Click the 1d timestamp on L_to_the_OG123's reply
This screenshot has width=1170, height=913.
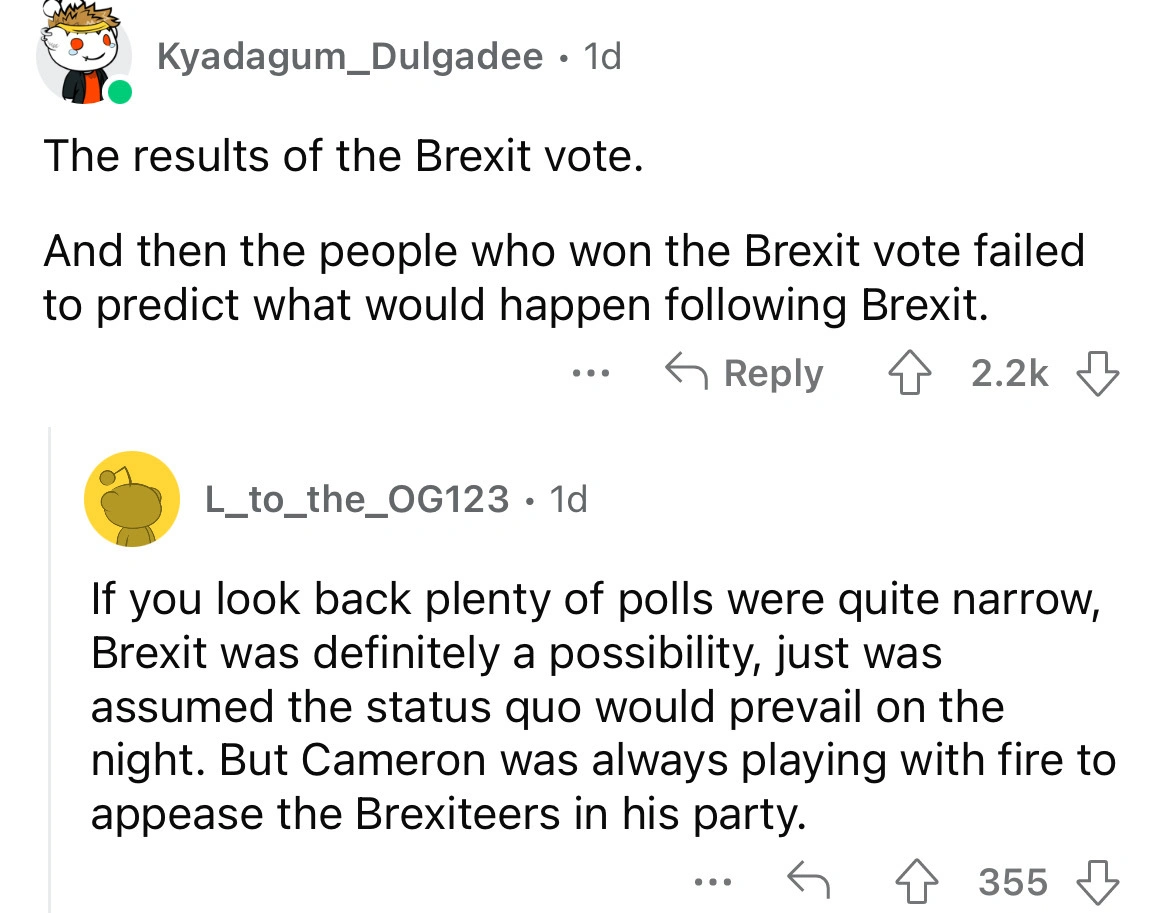568,497
